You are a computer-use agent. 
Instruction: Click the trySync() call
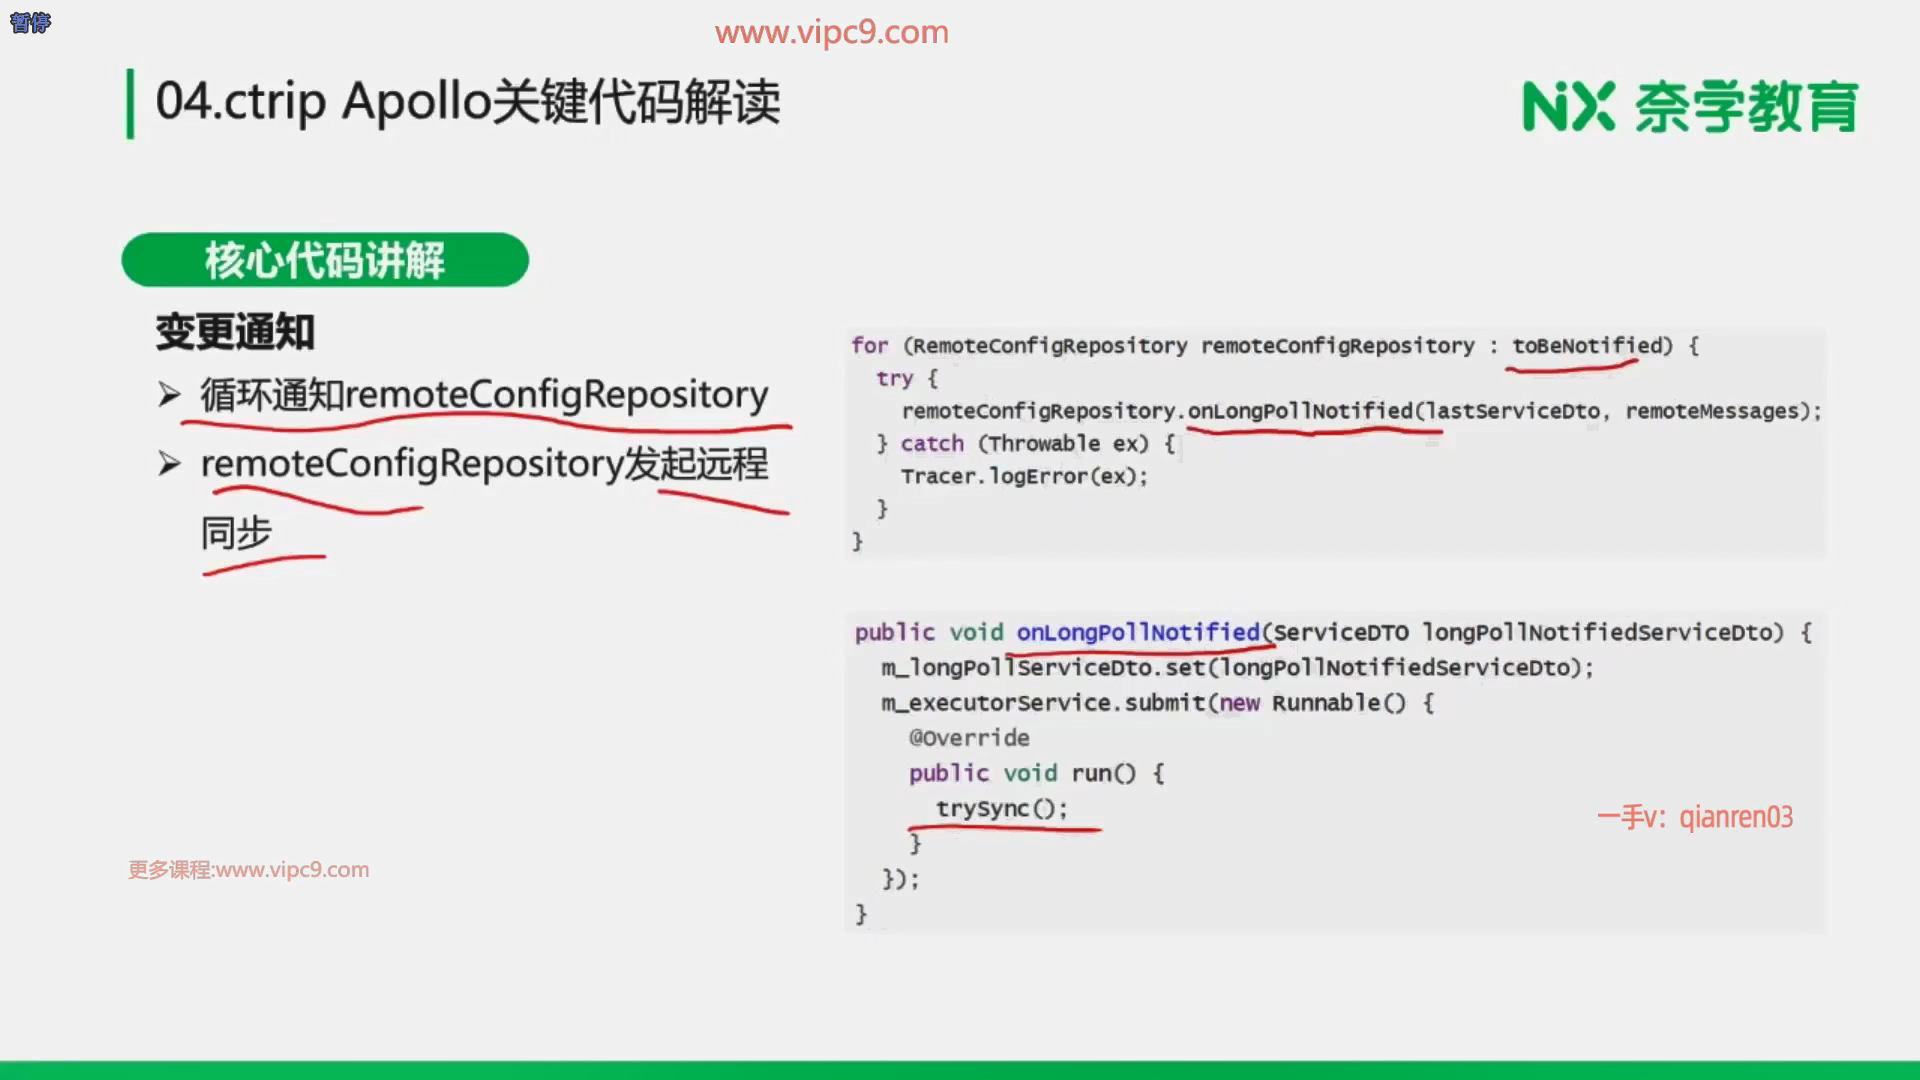(1001, 808)
